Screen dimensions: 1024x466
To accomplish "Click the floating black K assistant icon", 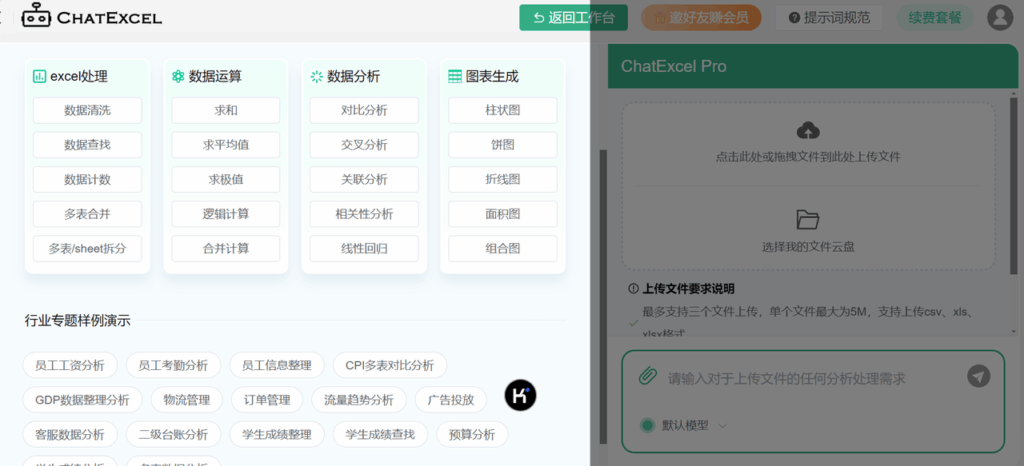I will pos(520,395).
